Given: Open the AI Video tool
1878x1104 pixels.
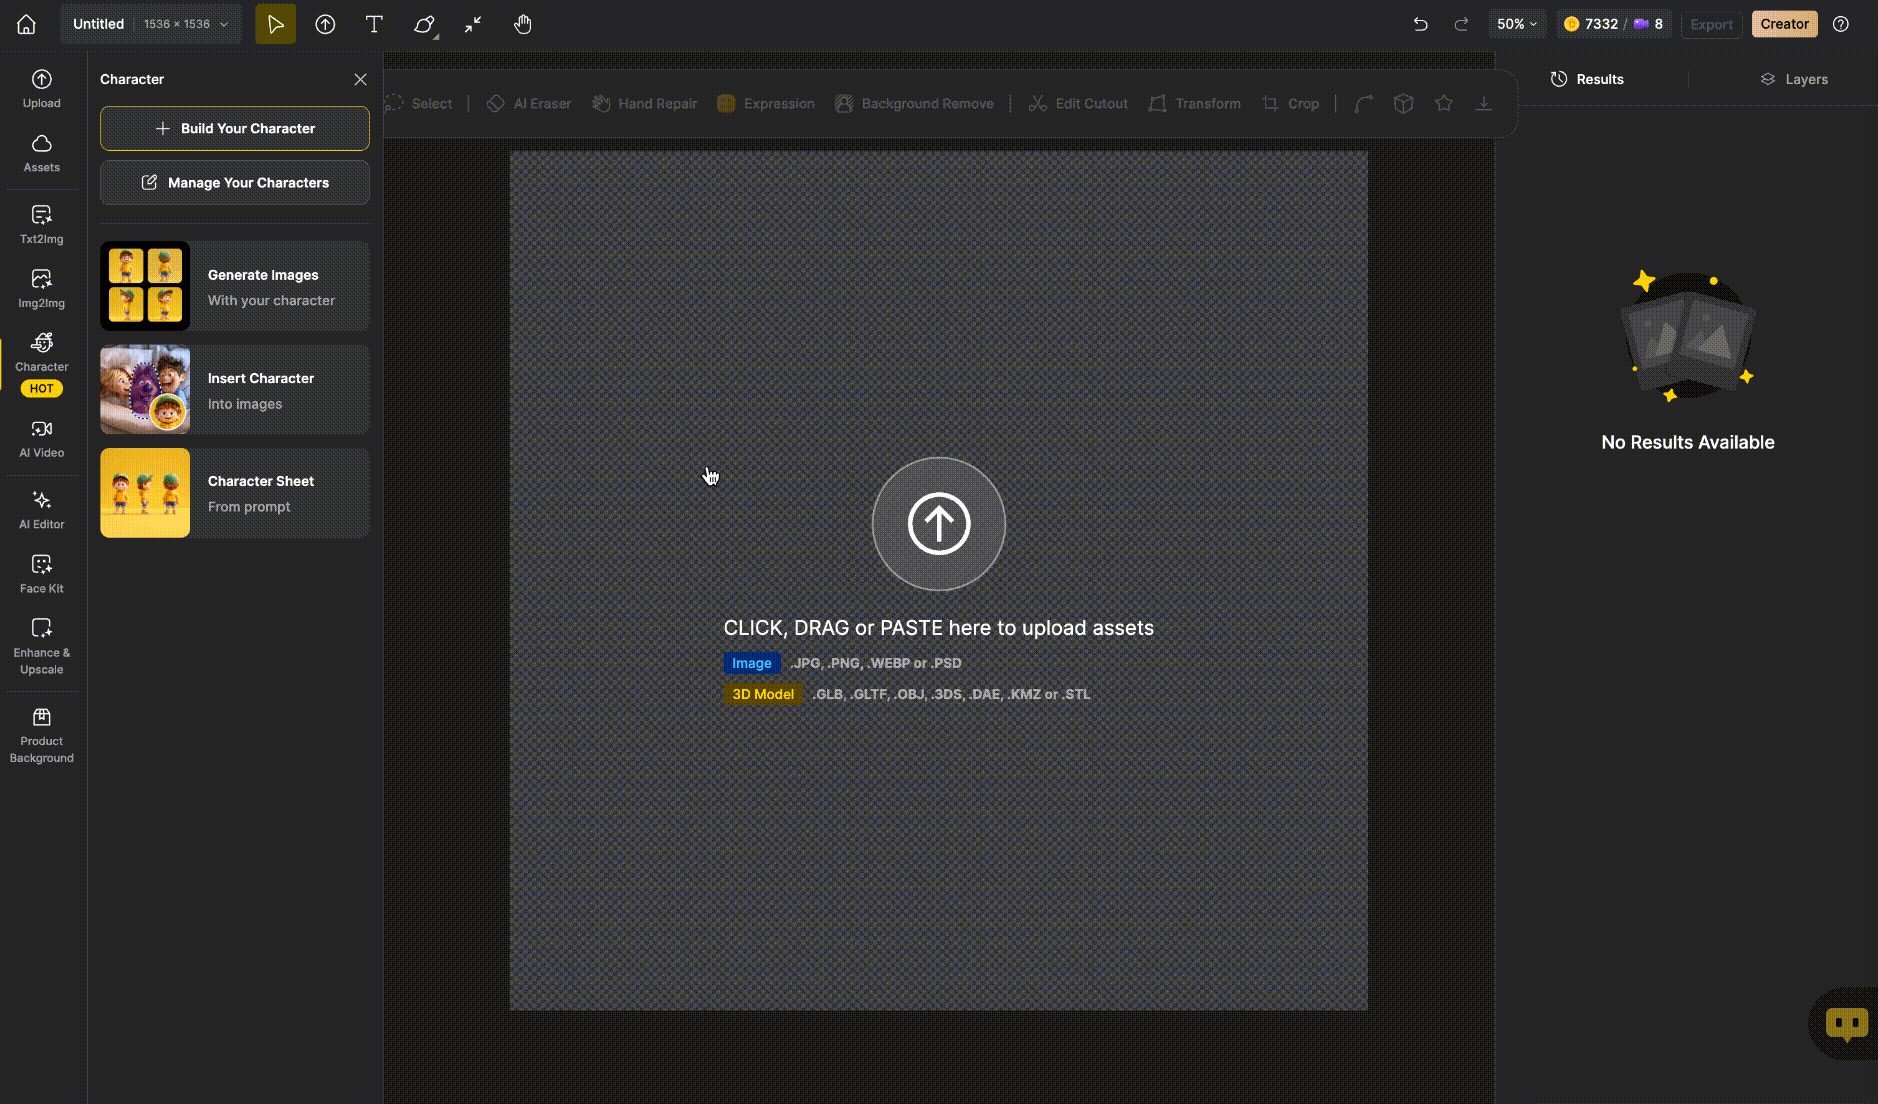Looking at the screenshot, I should pyautogui.click(x=41, y=438).
